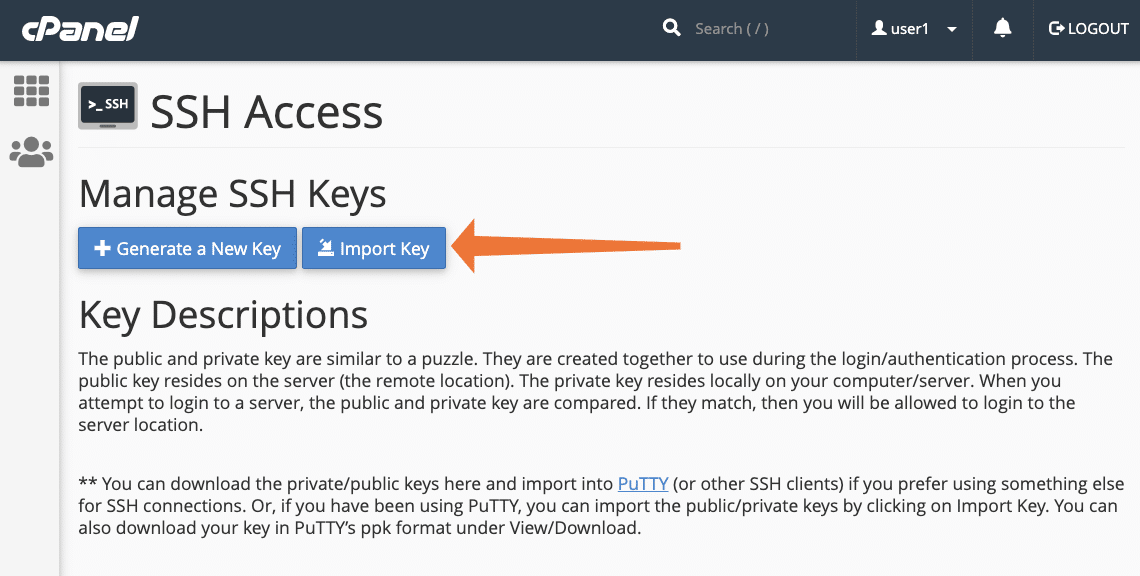Click the LOGOUT text link
This screenshot has width=1140, height=576.
point(1098,29)
